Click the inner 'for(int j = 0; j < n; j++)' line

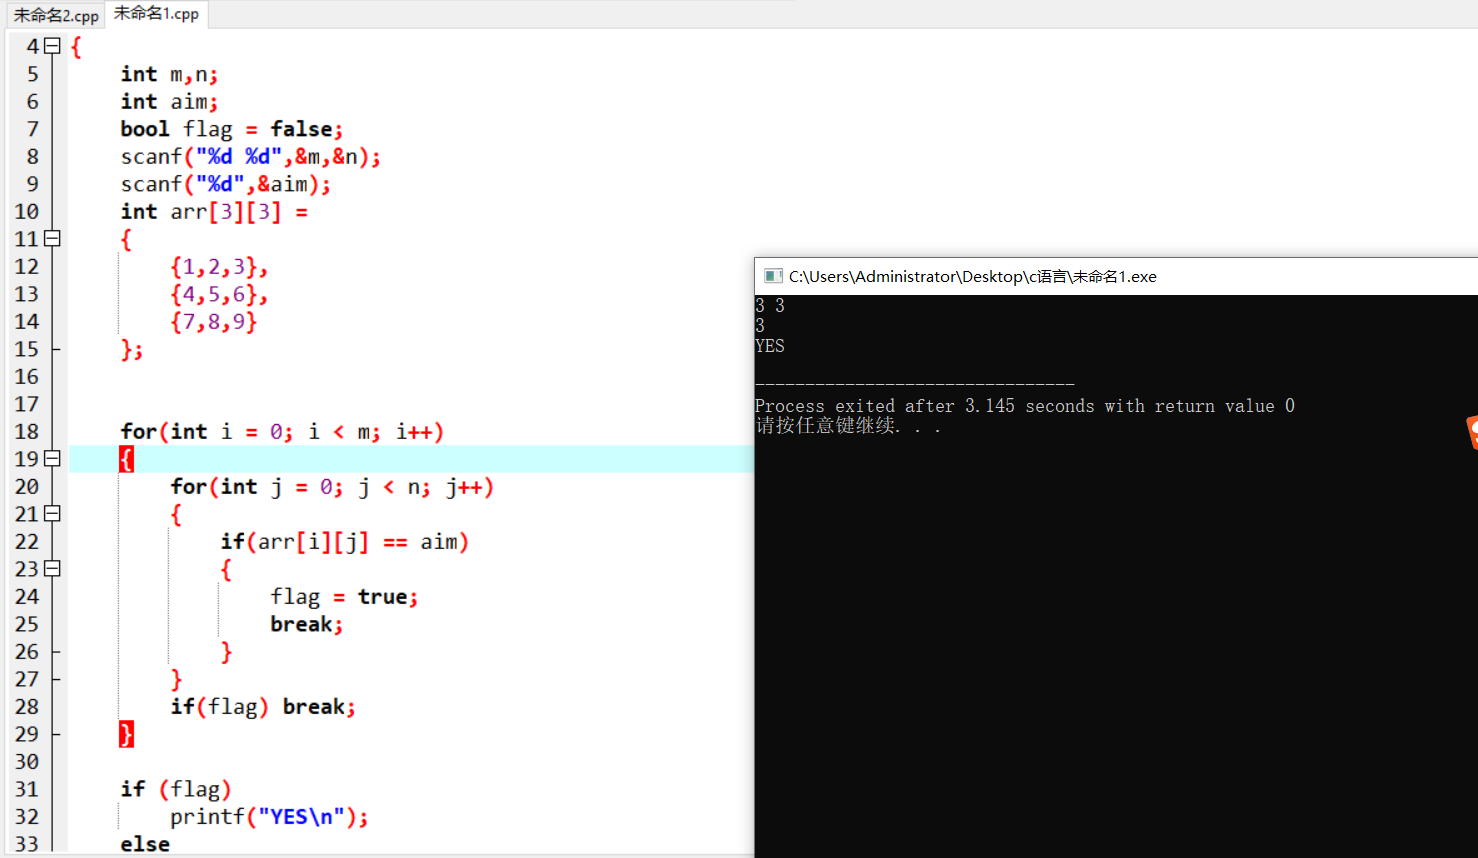point(332,487)
